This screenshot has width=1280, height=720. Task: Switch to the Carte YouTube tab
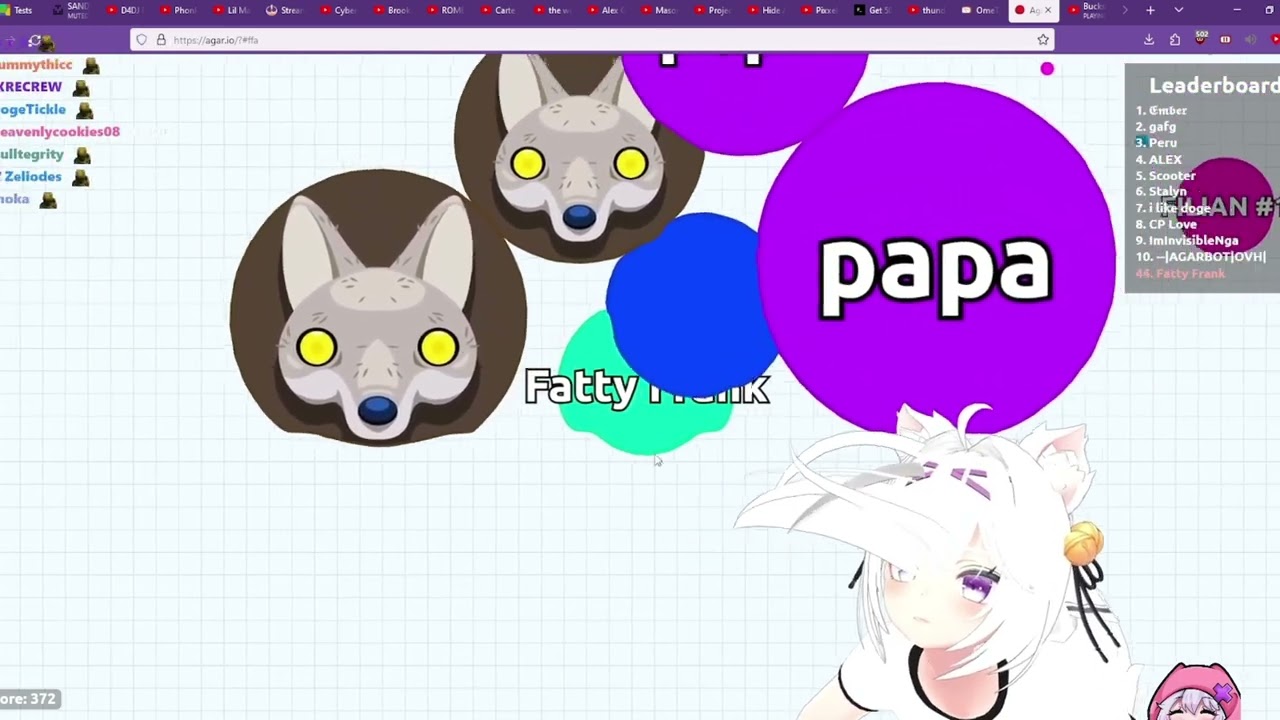pos(500,10)
